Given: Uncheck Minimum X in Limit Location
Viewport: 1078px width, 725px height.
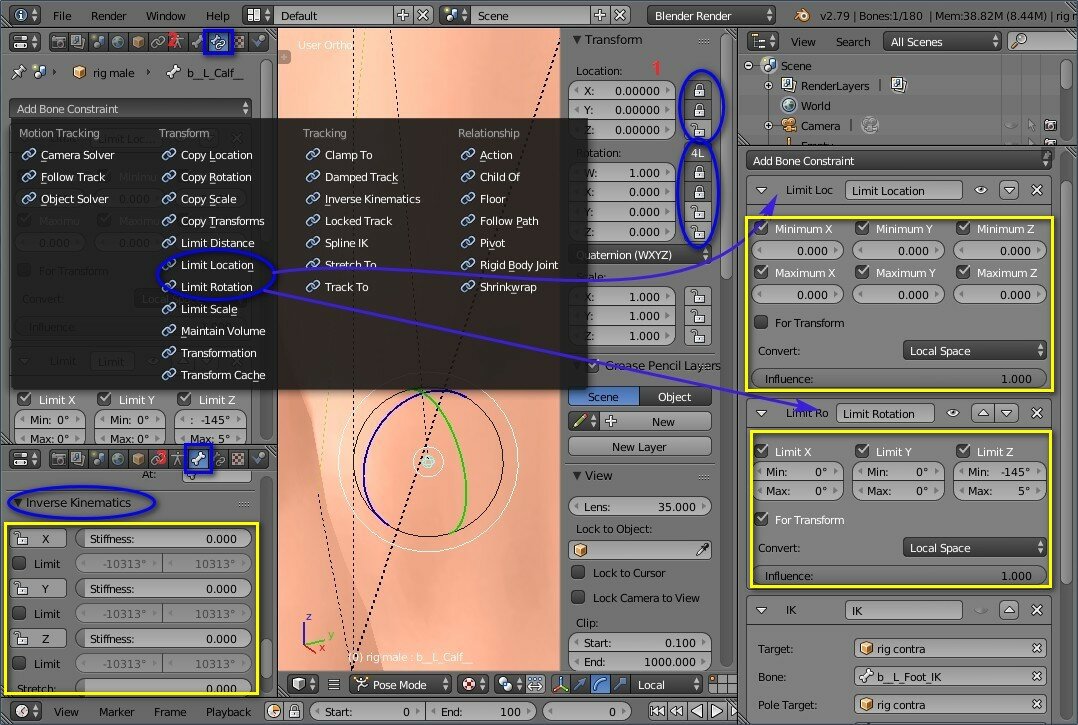Looking at the screenshot, I should (x=761, y=228).
